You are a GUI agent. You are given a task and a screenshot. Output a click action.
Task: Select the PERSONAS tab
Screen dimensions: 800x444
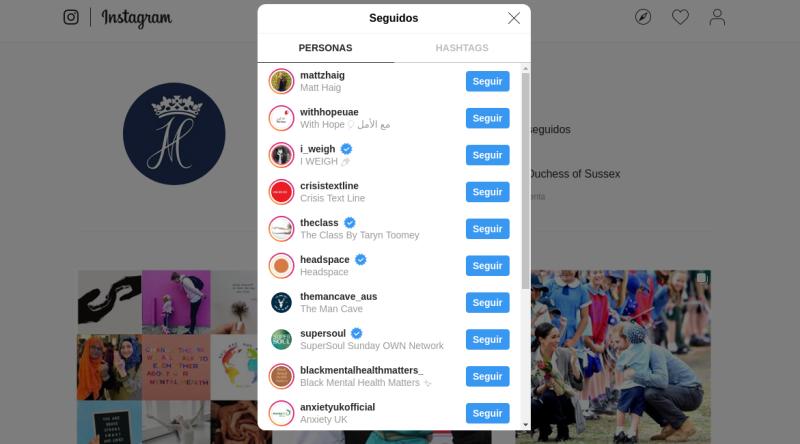point(326,48)
